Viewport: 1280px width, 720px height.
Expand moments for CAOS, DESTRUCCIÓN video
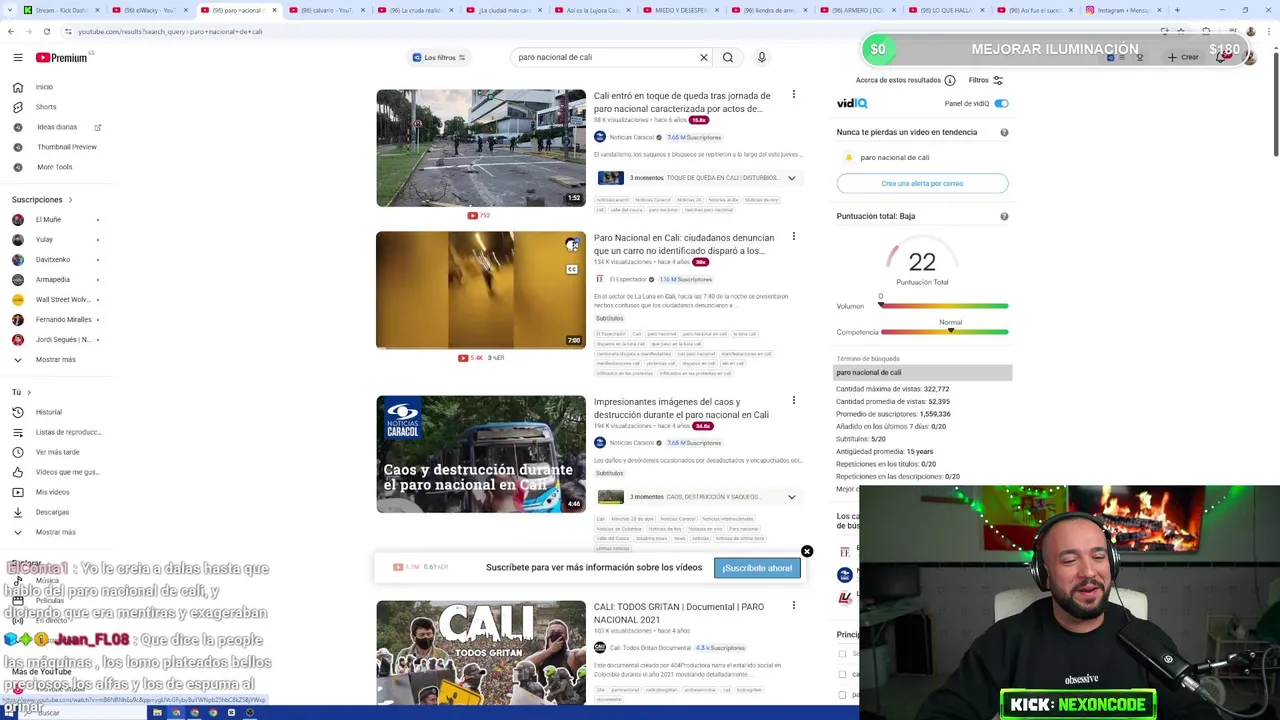[x=791, y=497]
